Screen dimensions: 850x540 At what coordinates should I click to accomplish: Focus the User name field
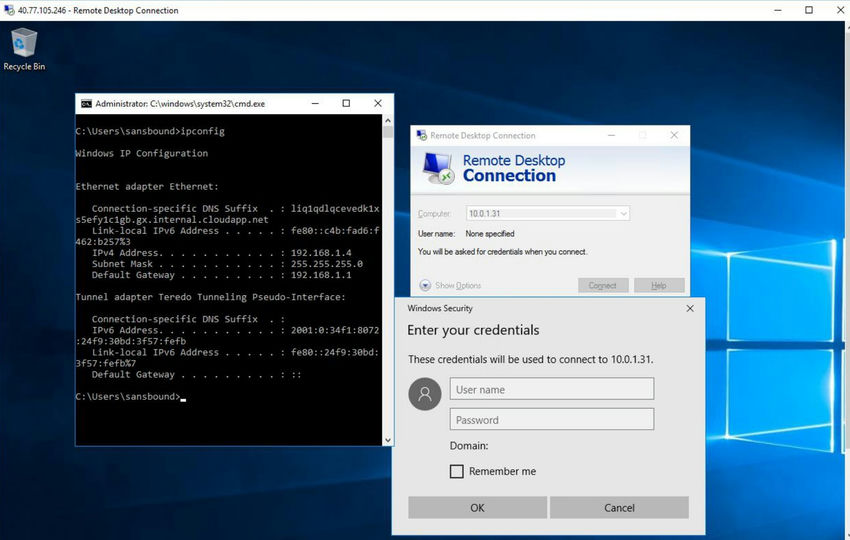[552, 389]
